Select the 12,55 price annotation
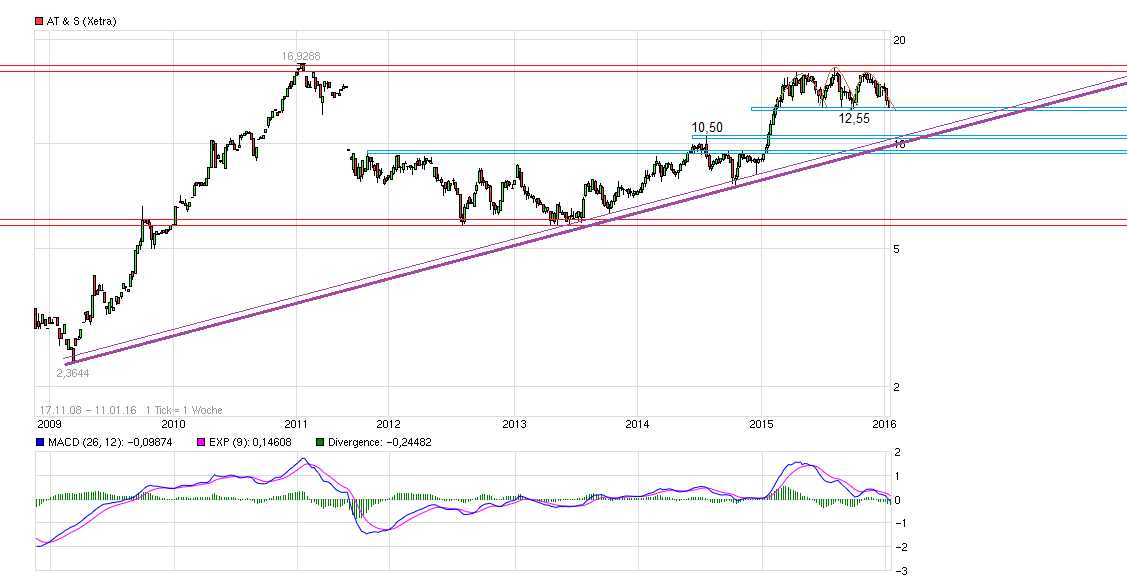1127x582 pixels. pyautogui.click(x=855, y=117)
